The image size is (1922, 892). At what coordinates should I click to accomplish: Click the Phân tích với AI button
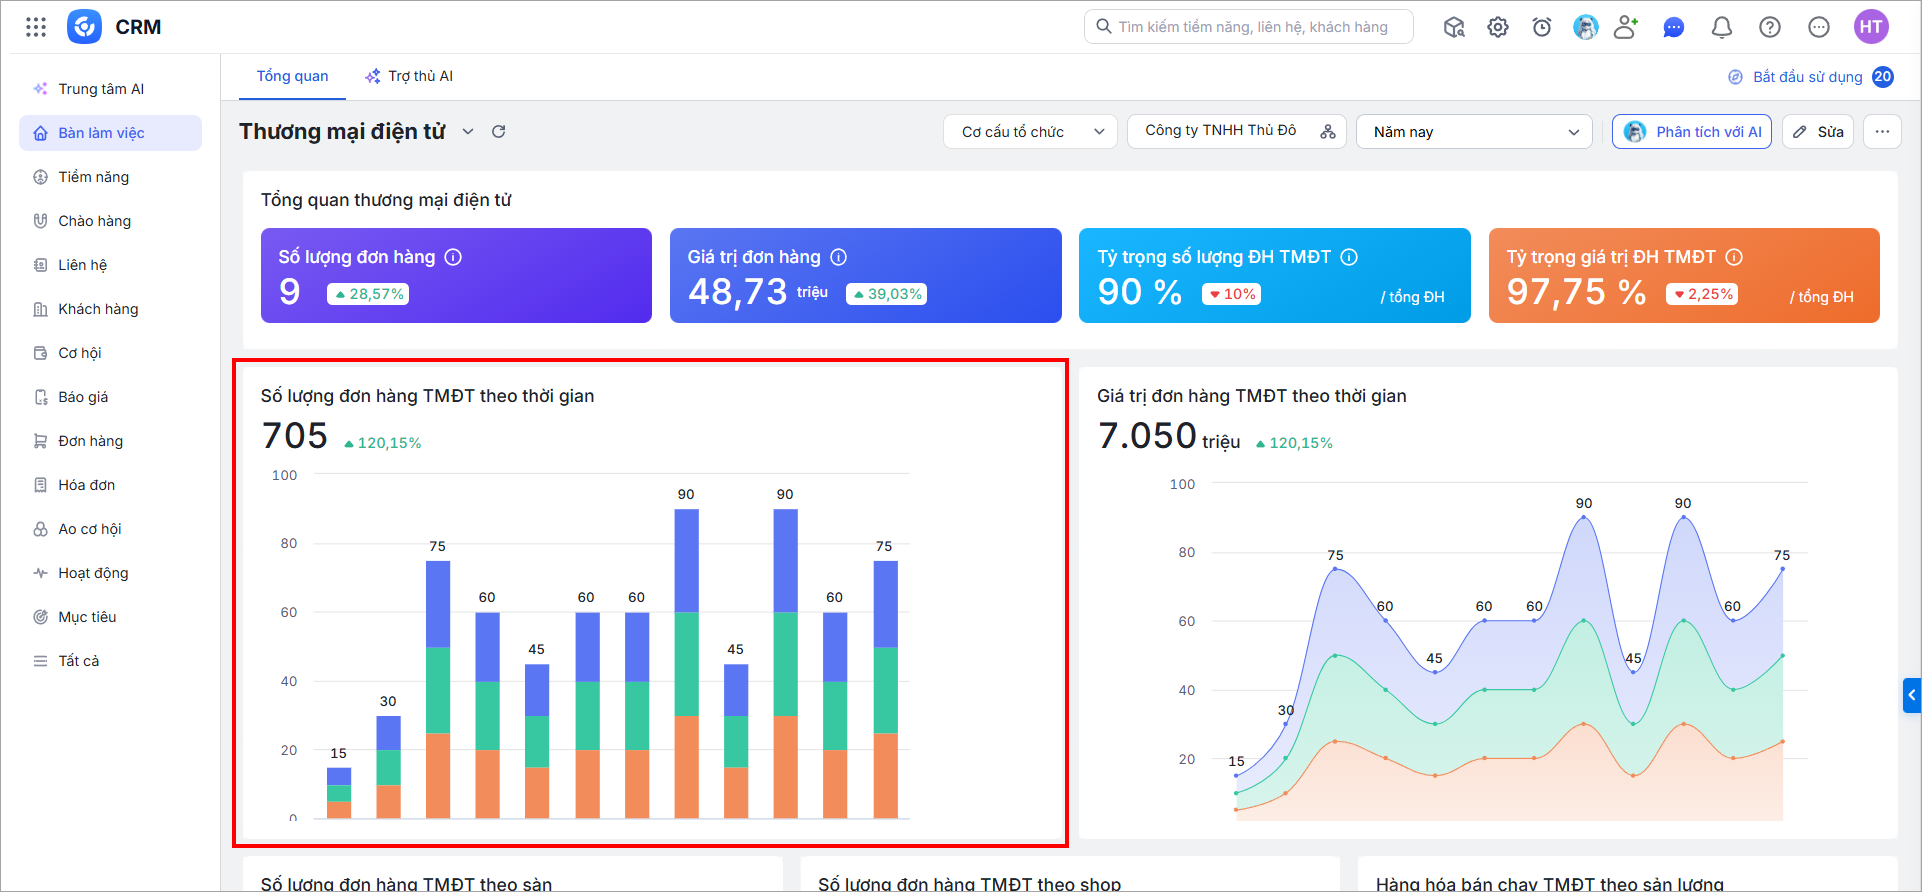[1692, 132]
